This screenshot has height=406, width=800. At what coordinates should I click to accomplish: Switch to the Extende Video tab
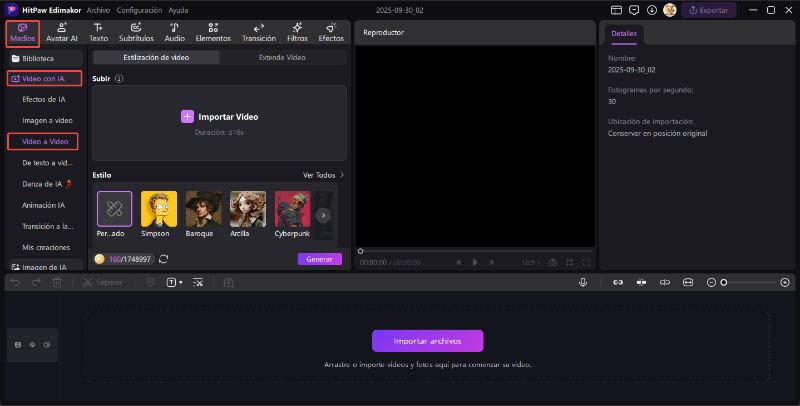click(x=283, y=58)
